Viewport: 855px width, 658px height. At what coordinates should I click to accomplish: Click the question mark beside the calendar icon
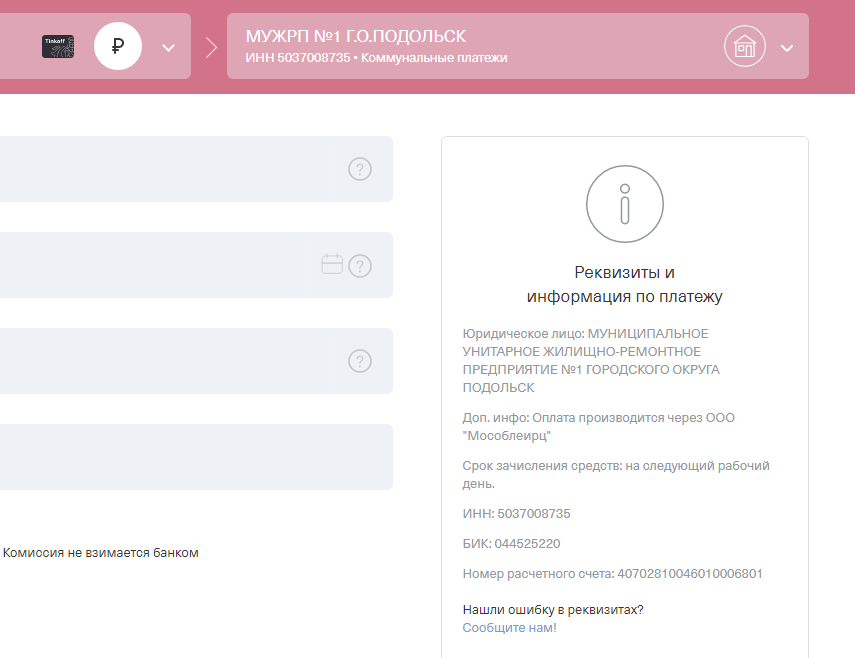(359, 266)
